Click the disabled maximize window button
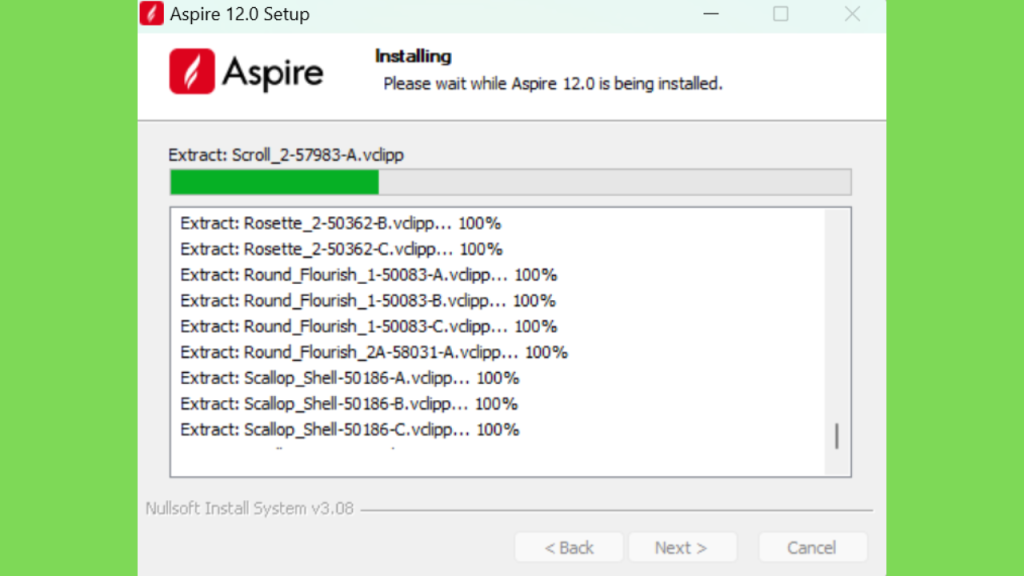1024x576 pixels. pos(781,14)
